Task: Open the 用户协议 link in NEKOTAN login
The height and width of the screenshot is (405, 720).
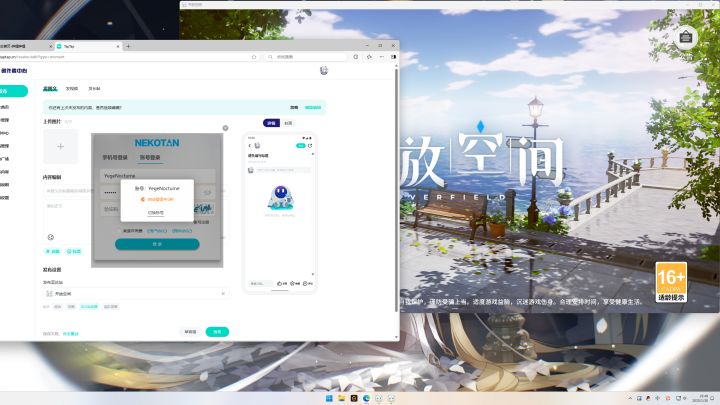Action: coord(157,231)
